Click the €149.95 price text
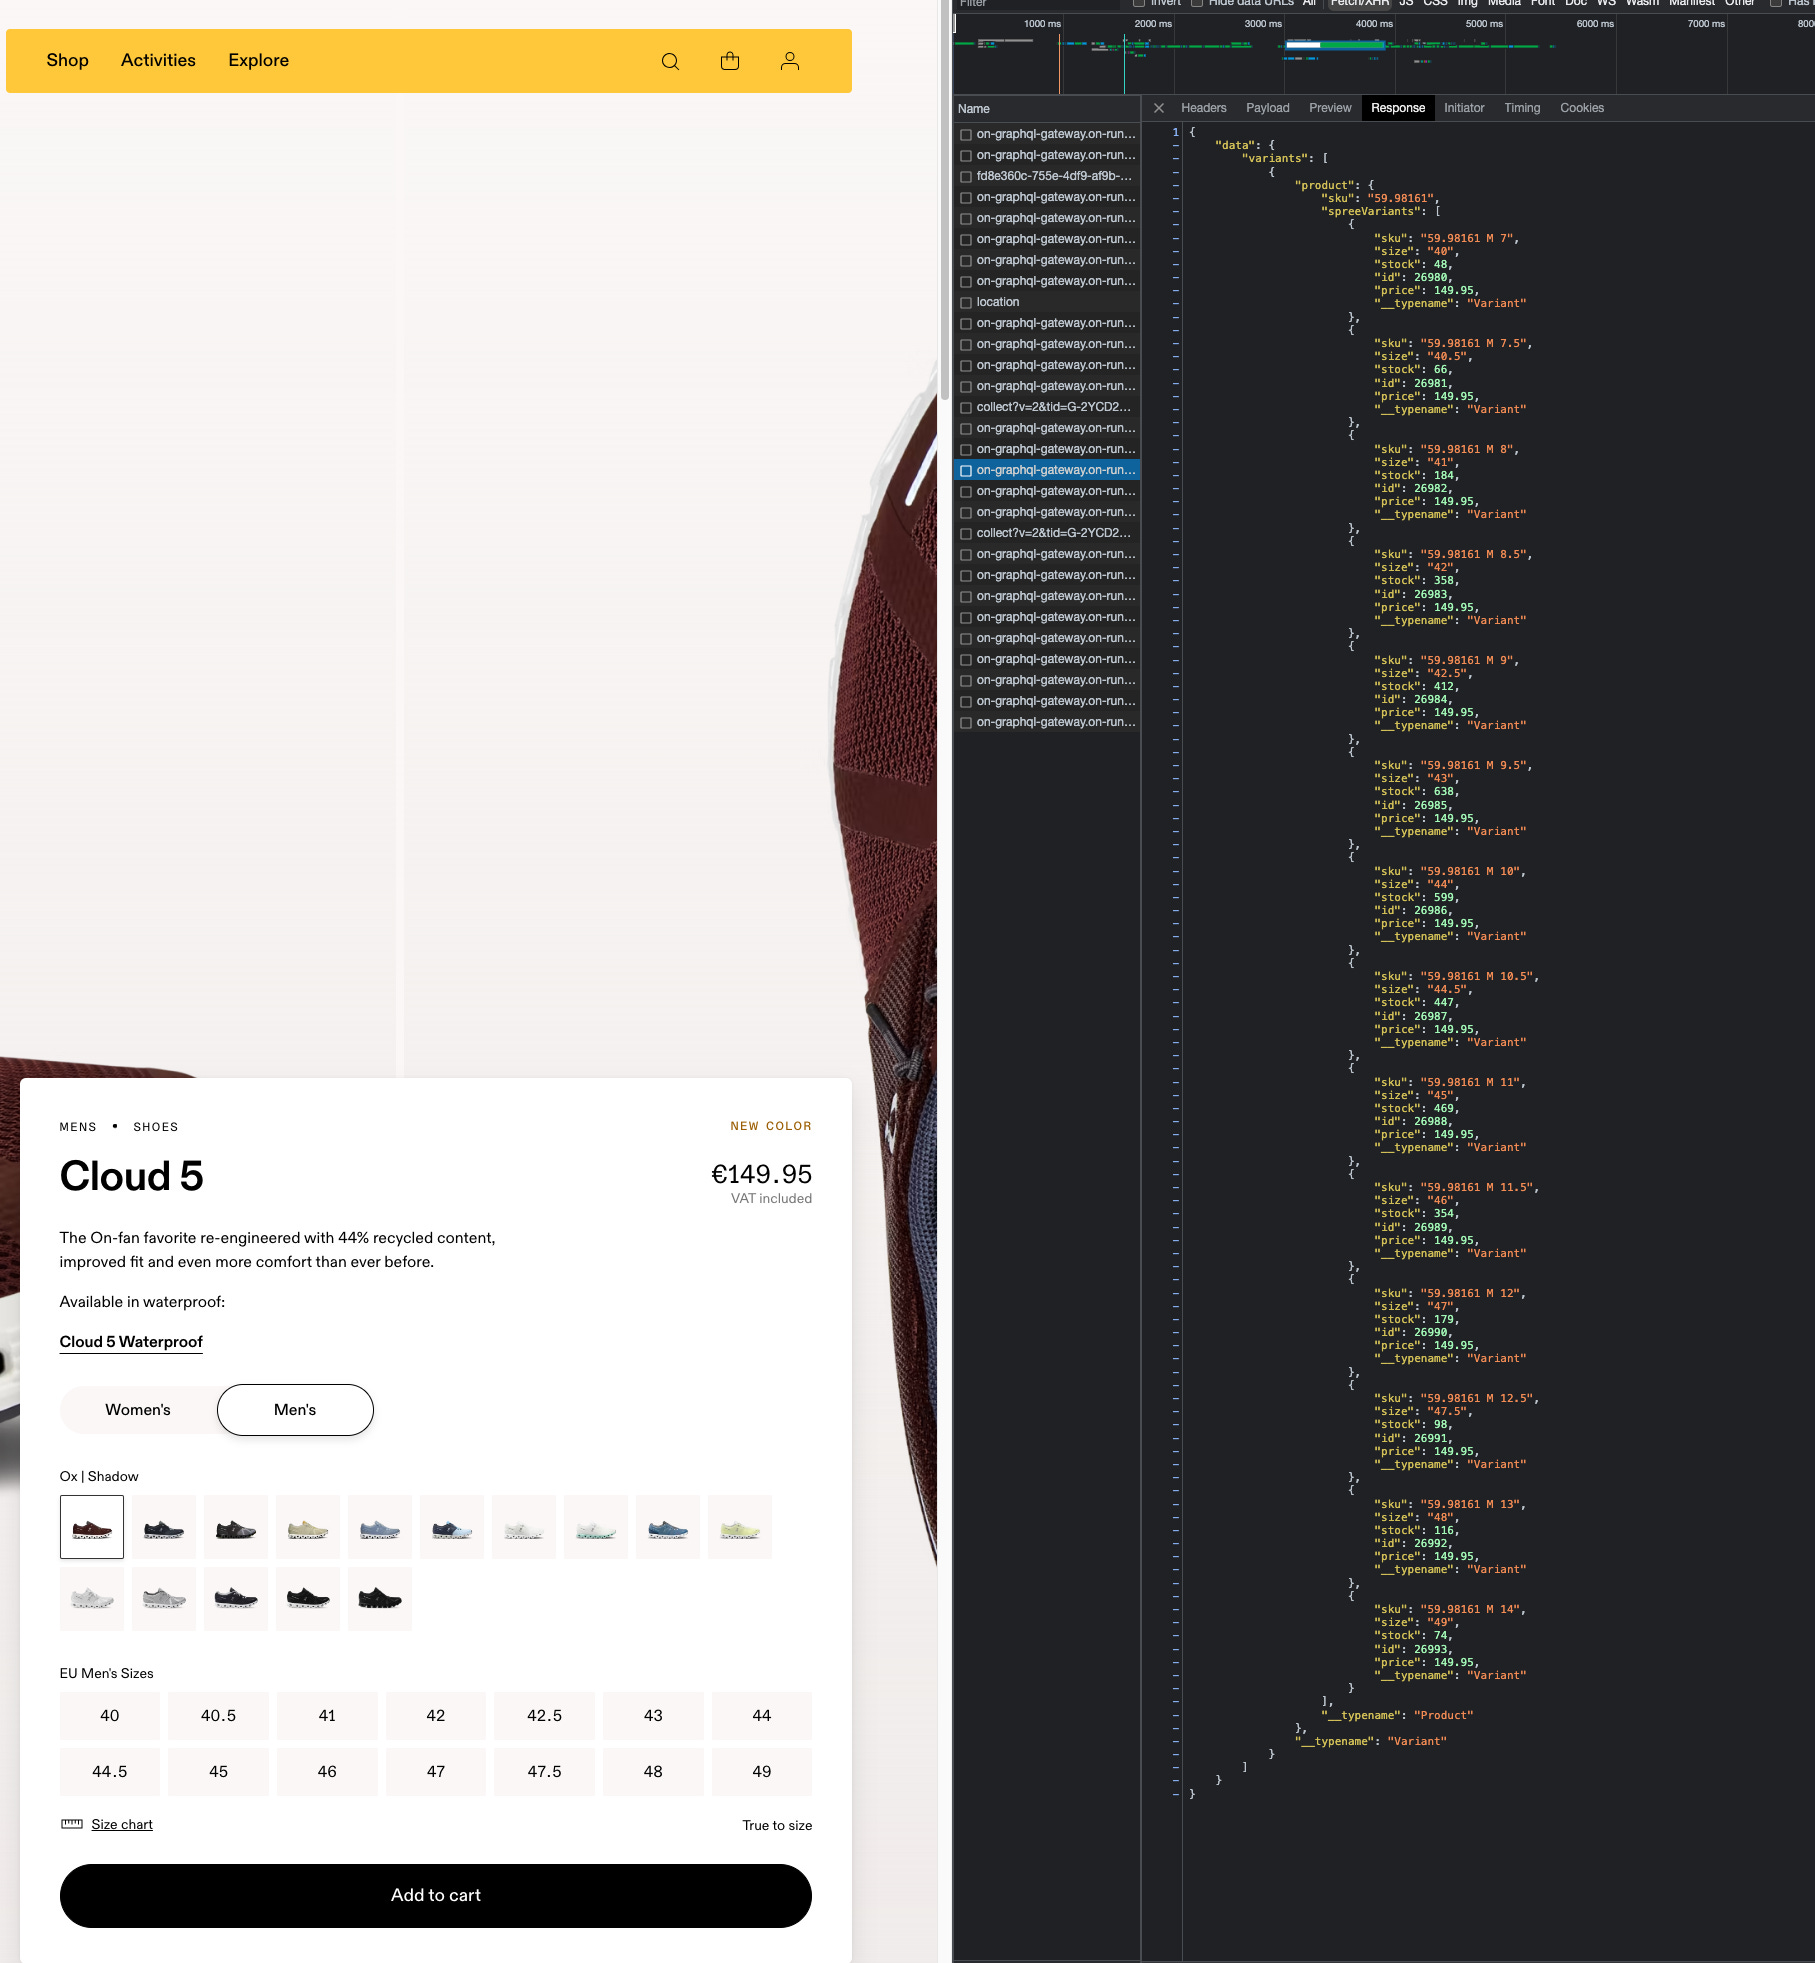Screen dimensions: 1815x1963 [x=761, y=1174]
